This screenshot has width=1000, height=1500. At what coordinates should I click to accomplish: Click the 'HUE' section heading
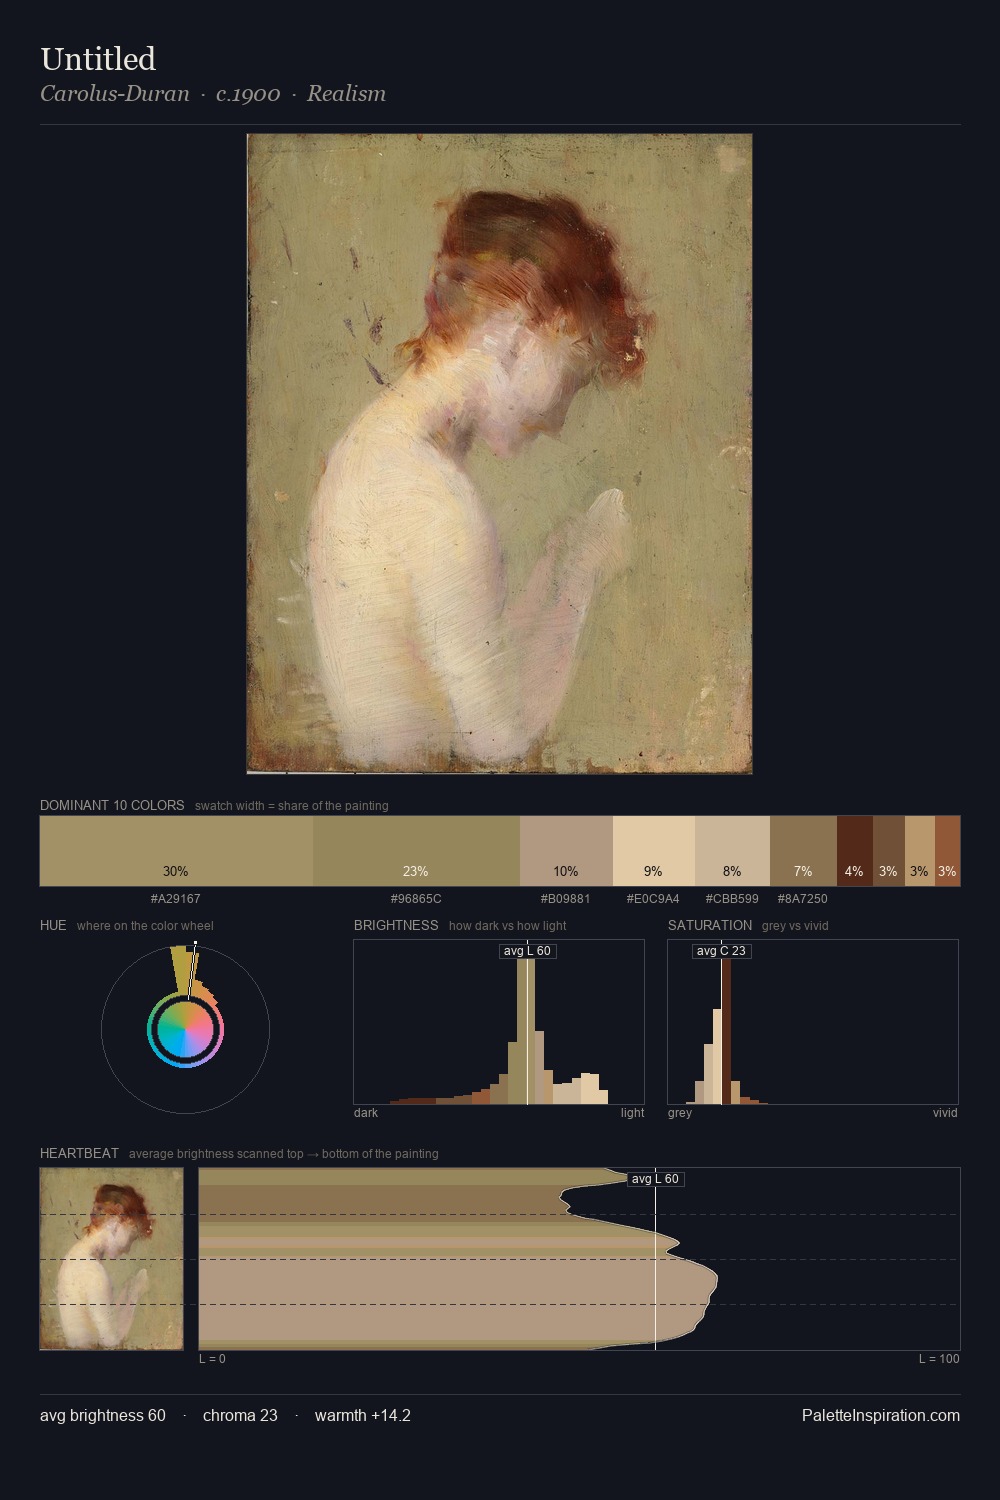pos(53,925)
